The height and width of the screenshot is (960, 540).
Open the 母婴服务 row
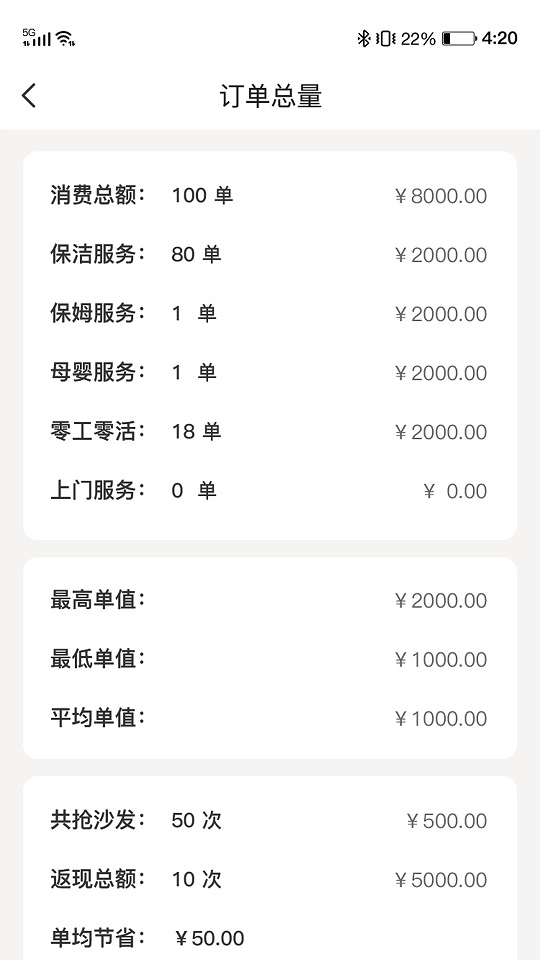click(269, 372)
